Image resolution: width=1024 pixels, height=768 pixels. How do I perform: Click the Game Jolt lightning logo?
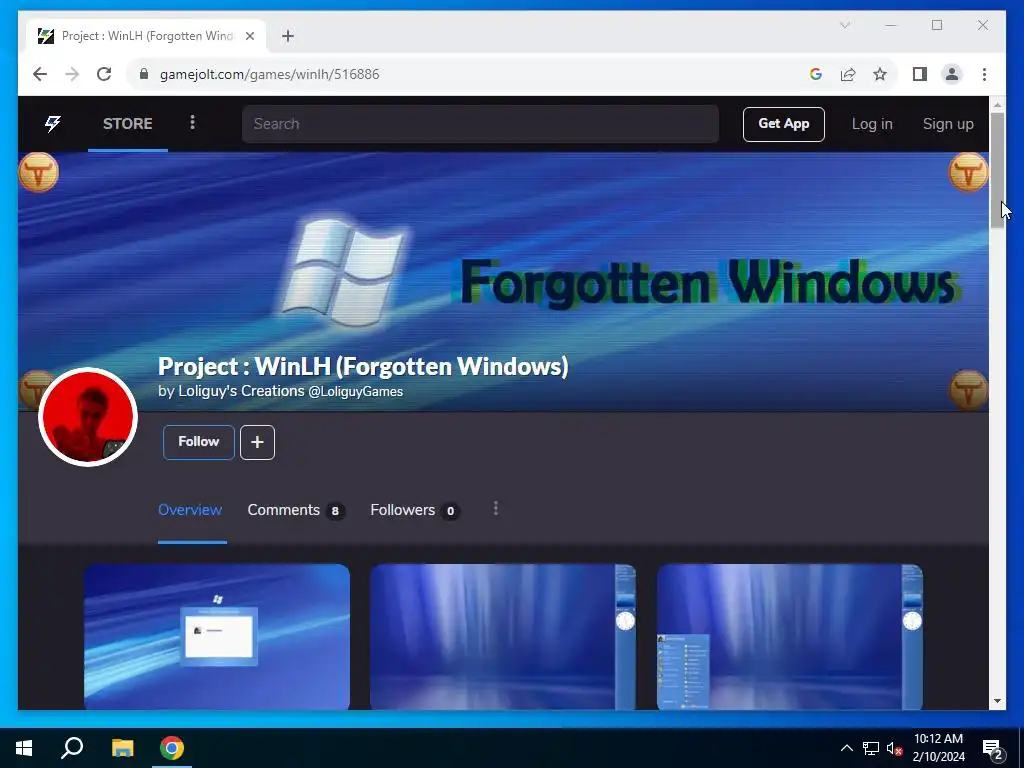click(52, 123)
